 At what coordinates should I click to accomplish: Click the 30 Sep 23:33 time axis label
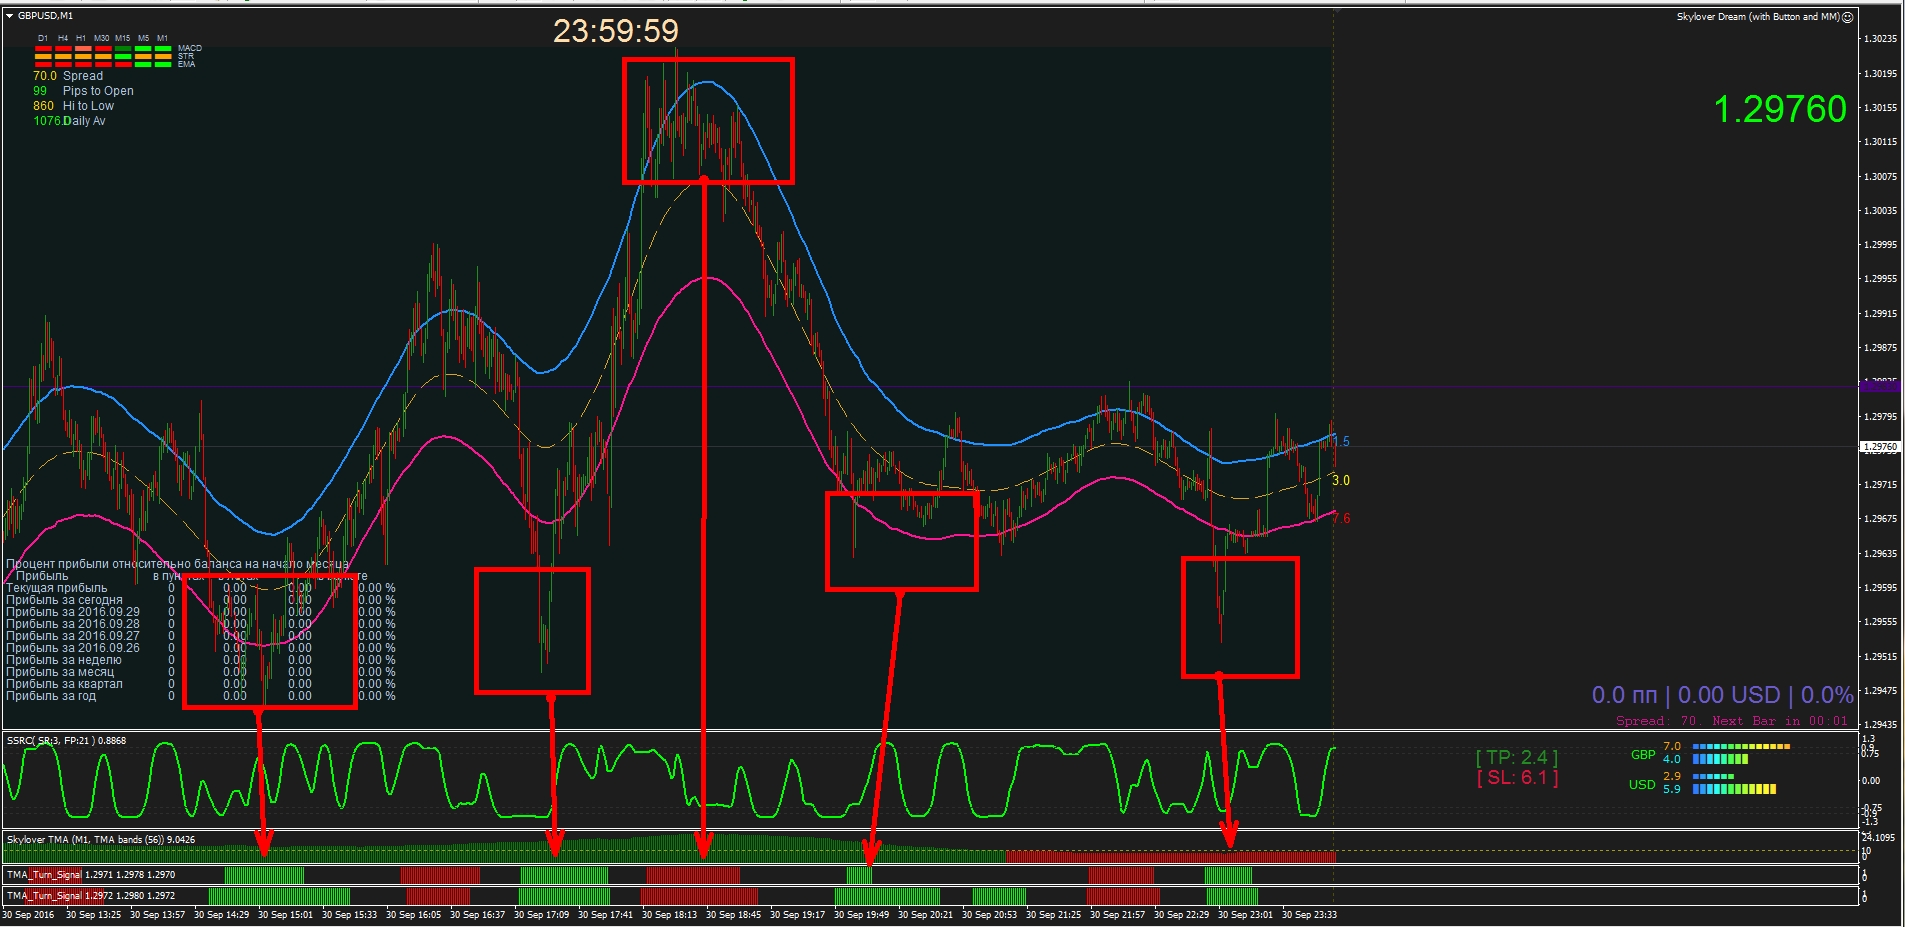[1309, 915]
